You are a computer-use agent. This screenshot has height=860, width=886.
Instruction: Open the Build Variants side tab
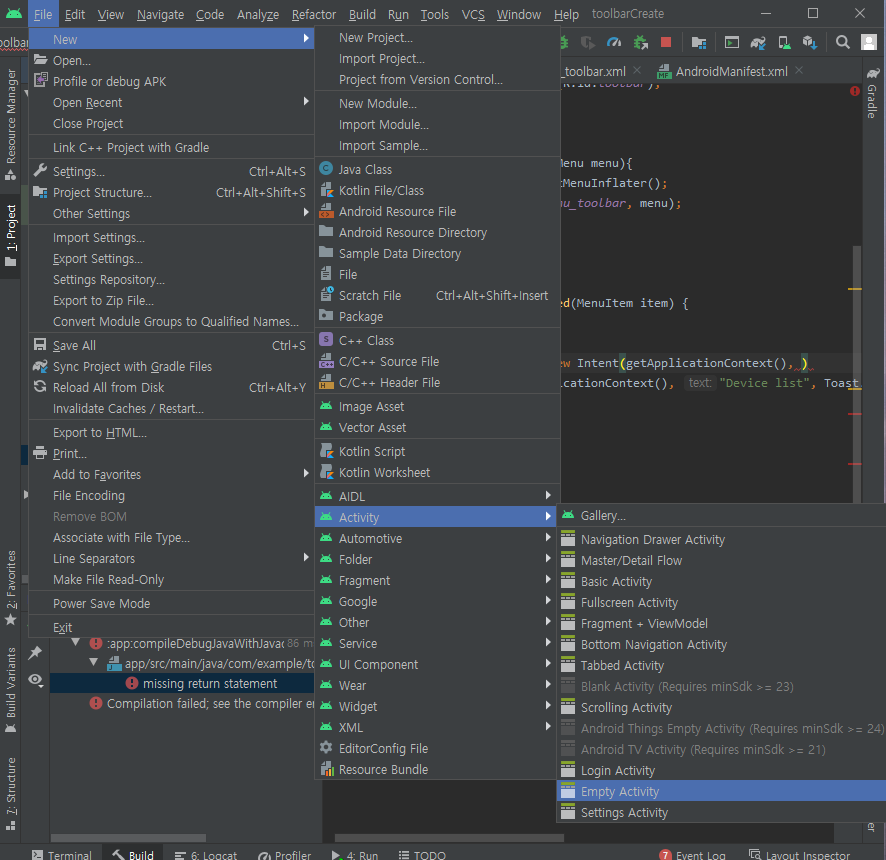coord(10,690)
